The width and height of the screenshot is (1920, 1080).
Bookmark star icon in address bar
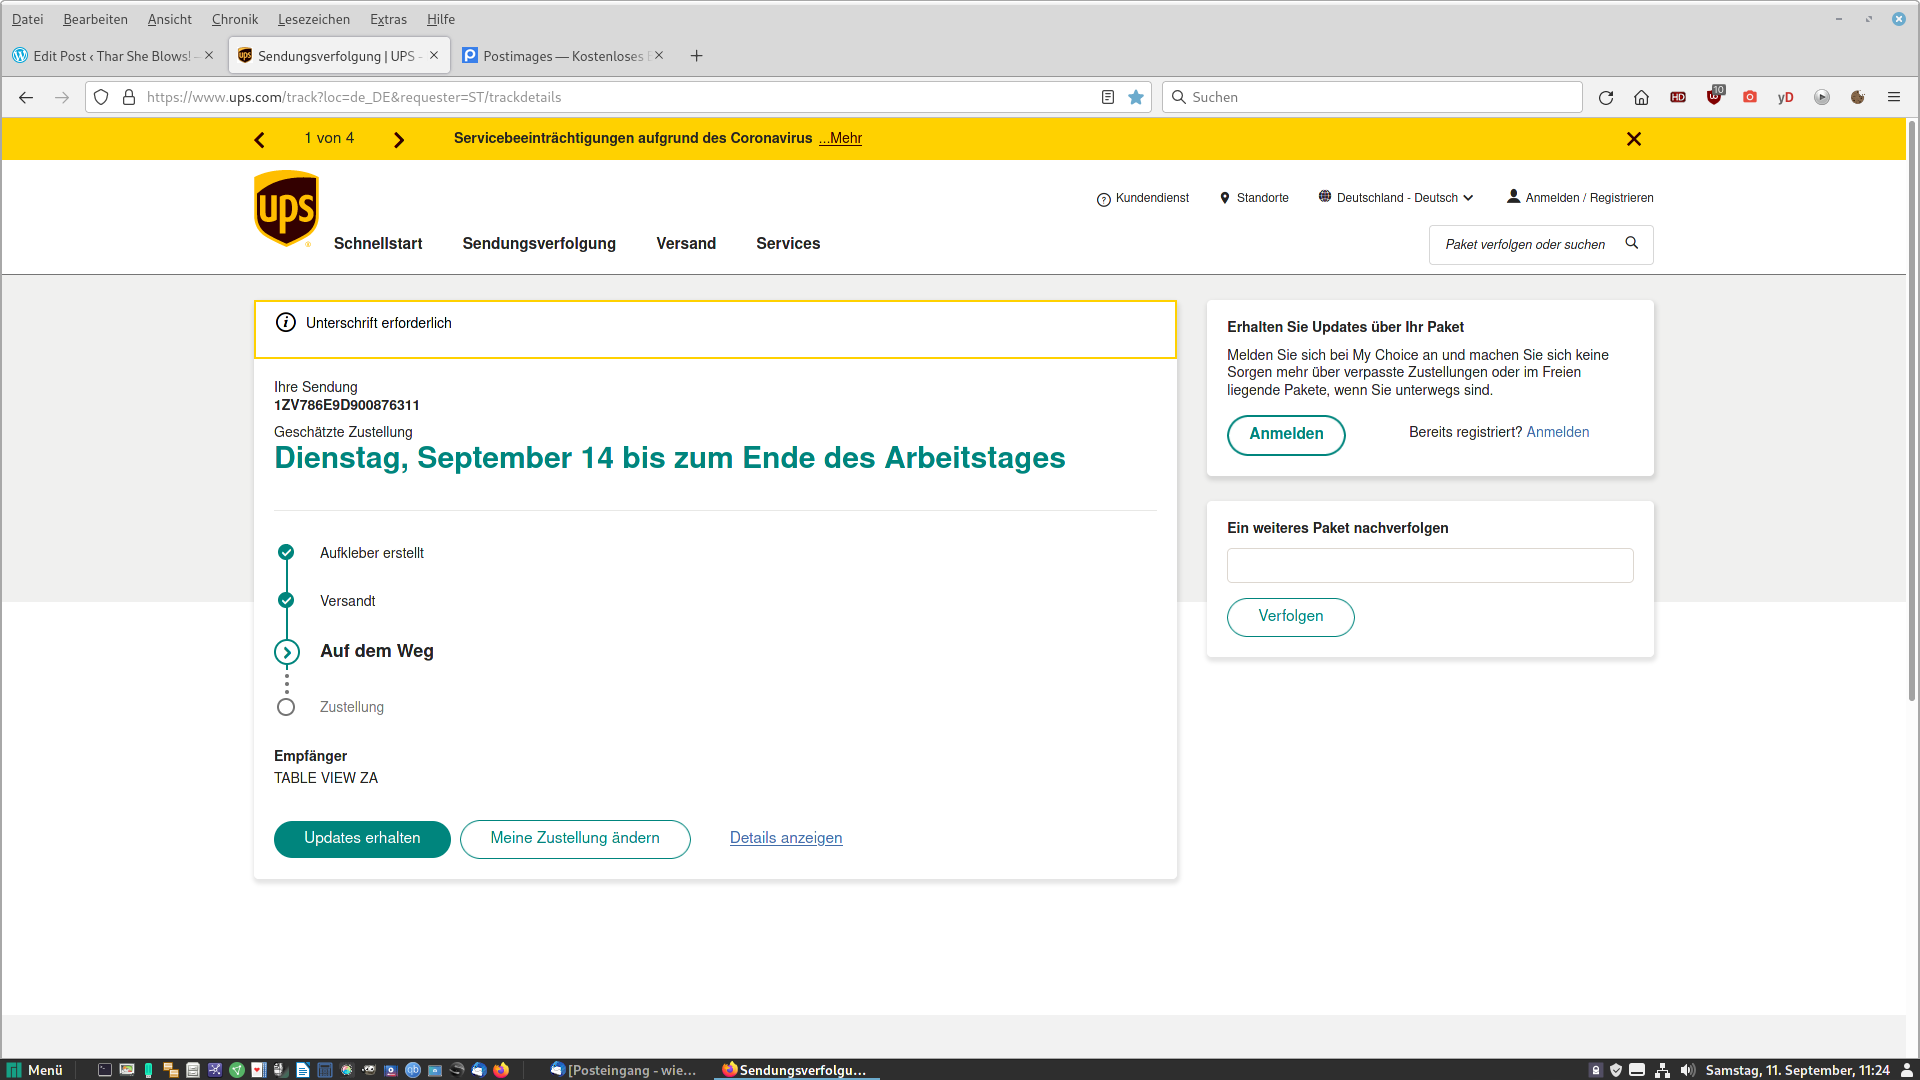click(1136, 97)
